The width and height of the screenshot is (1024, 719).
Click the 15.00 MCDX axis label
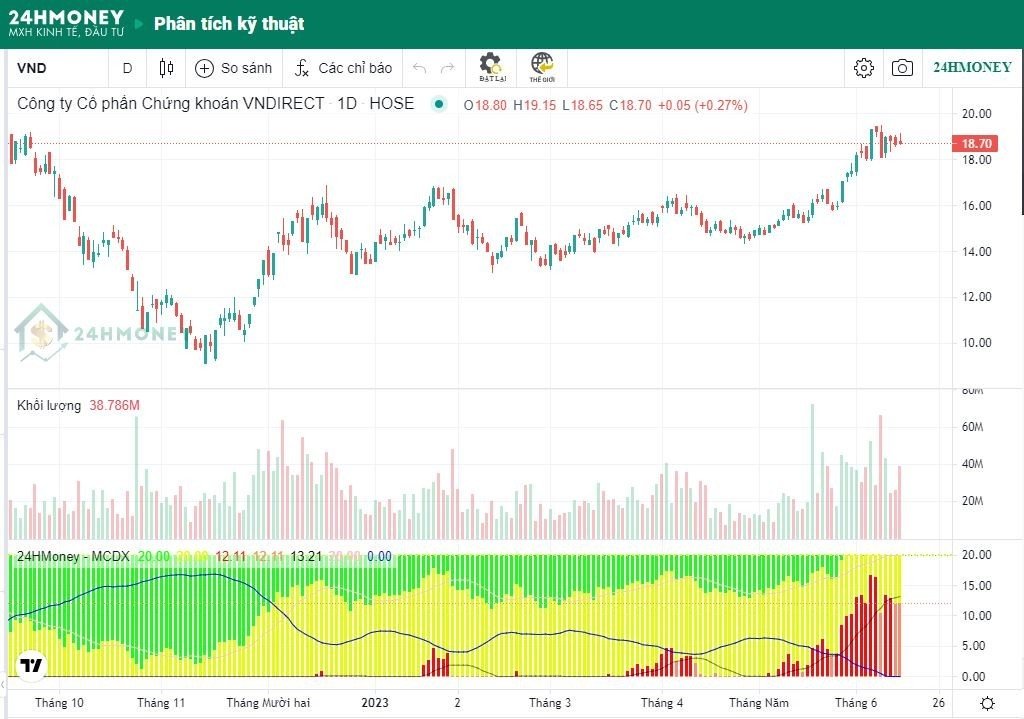pyautogui.click(x=976, y=585)
